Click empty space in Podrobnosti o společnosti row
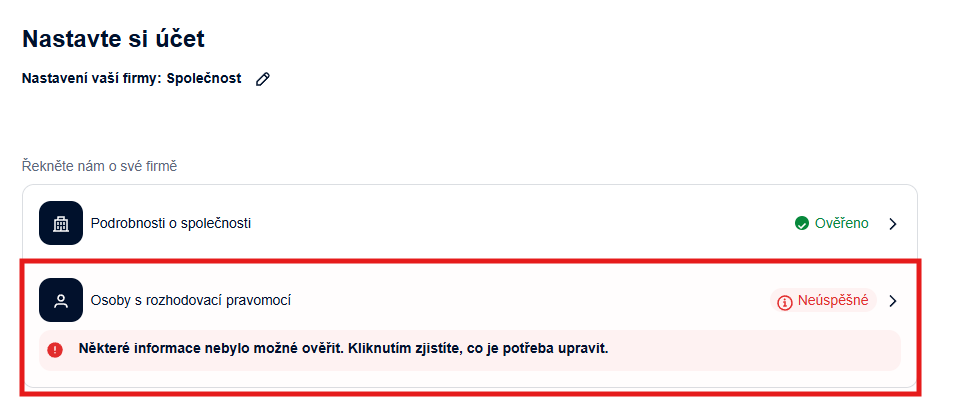This screenshot has width=971, height=410. [520, 223]
